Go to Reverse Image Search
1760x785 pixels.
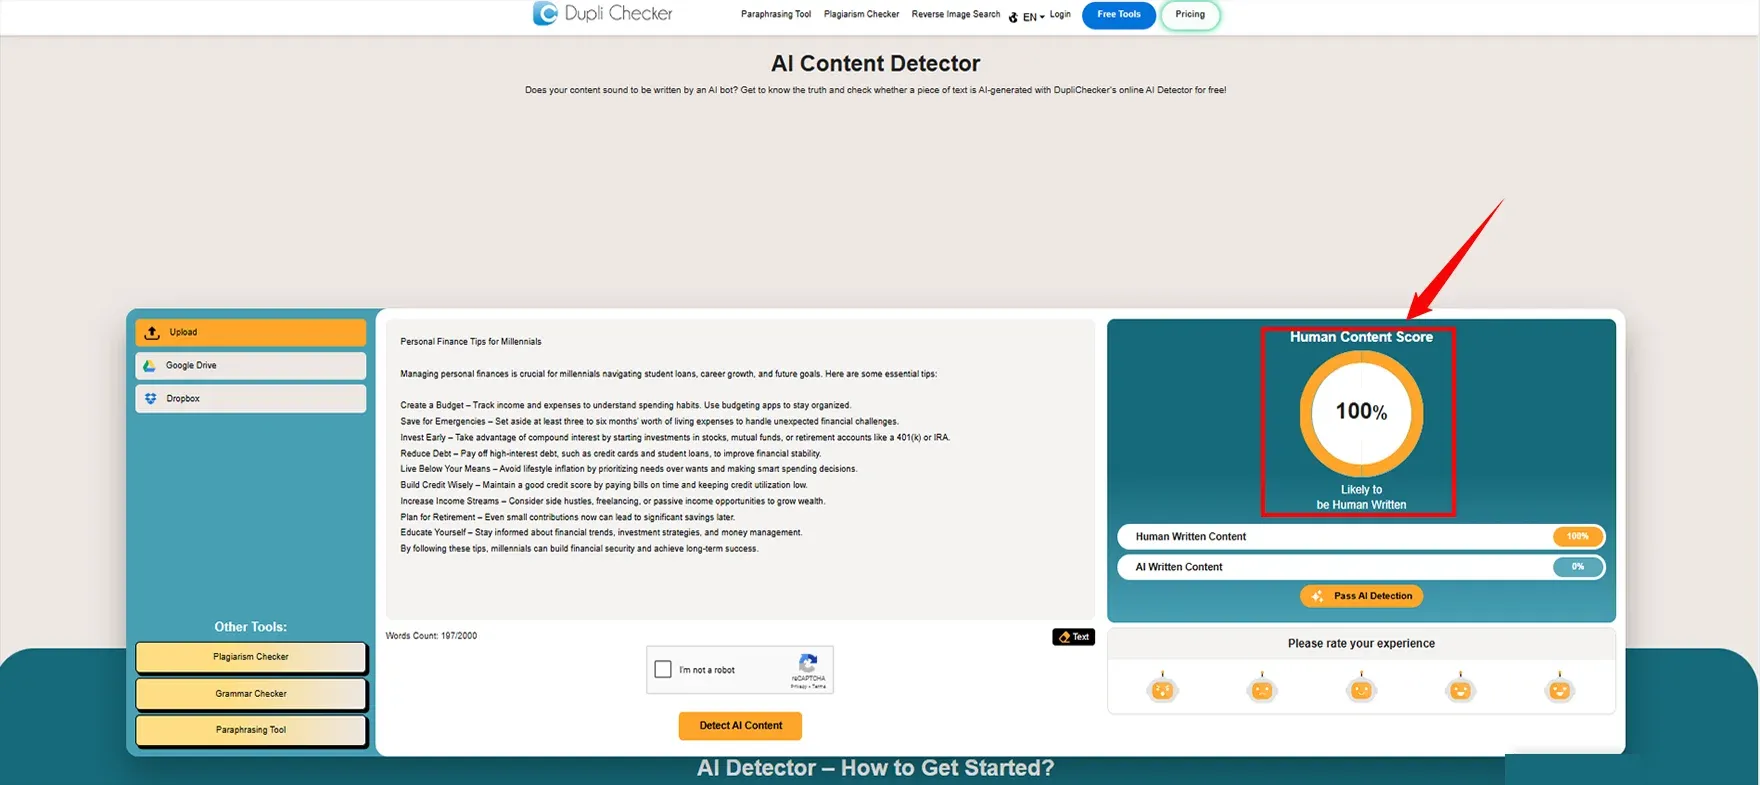955,15
